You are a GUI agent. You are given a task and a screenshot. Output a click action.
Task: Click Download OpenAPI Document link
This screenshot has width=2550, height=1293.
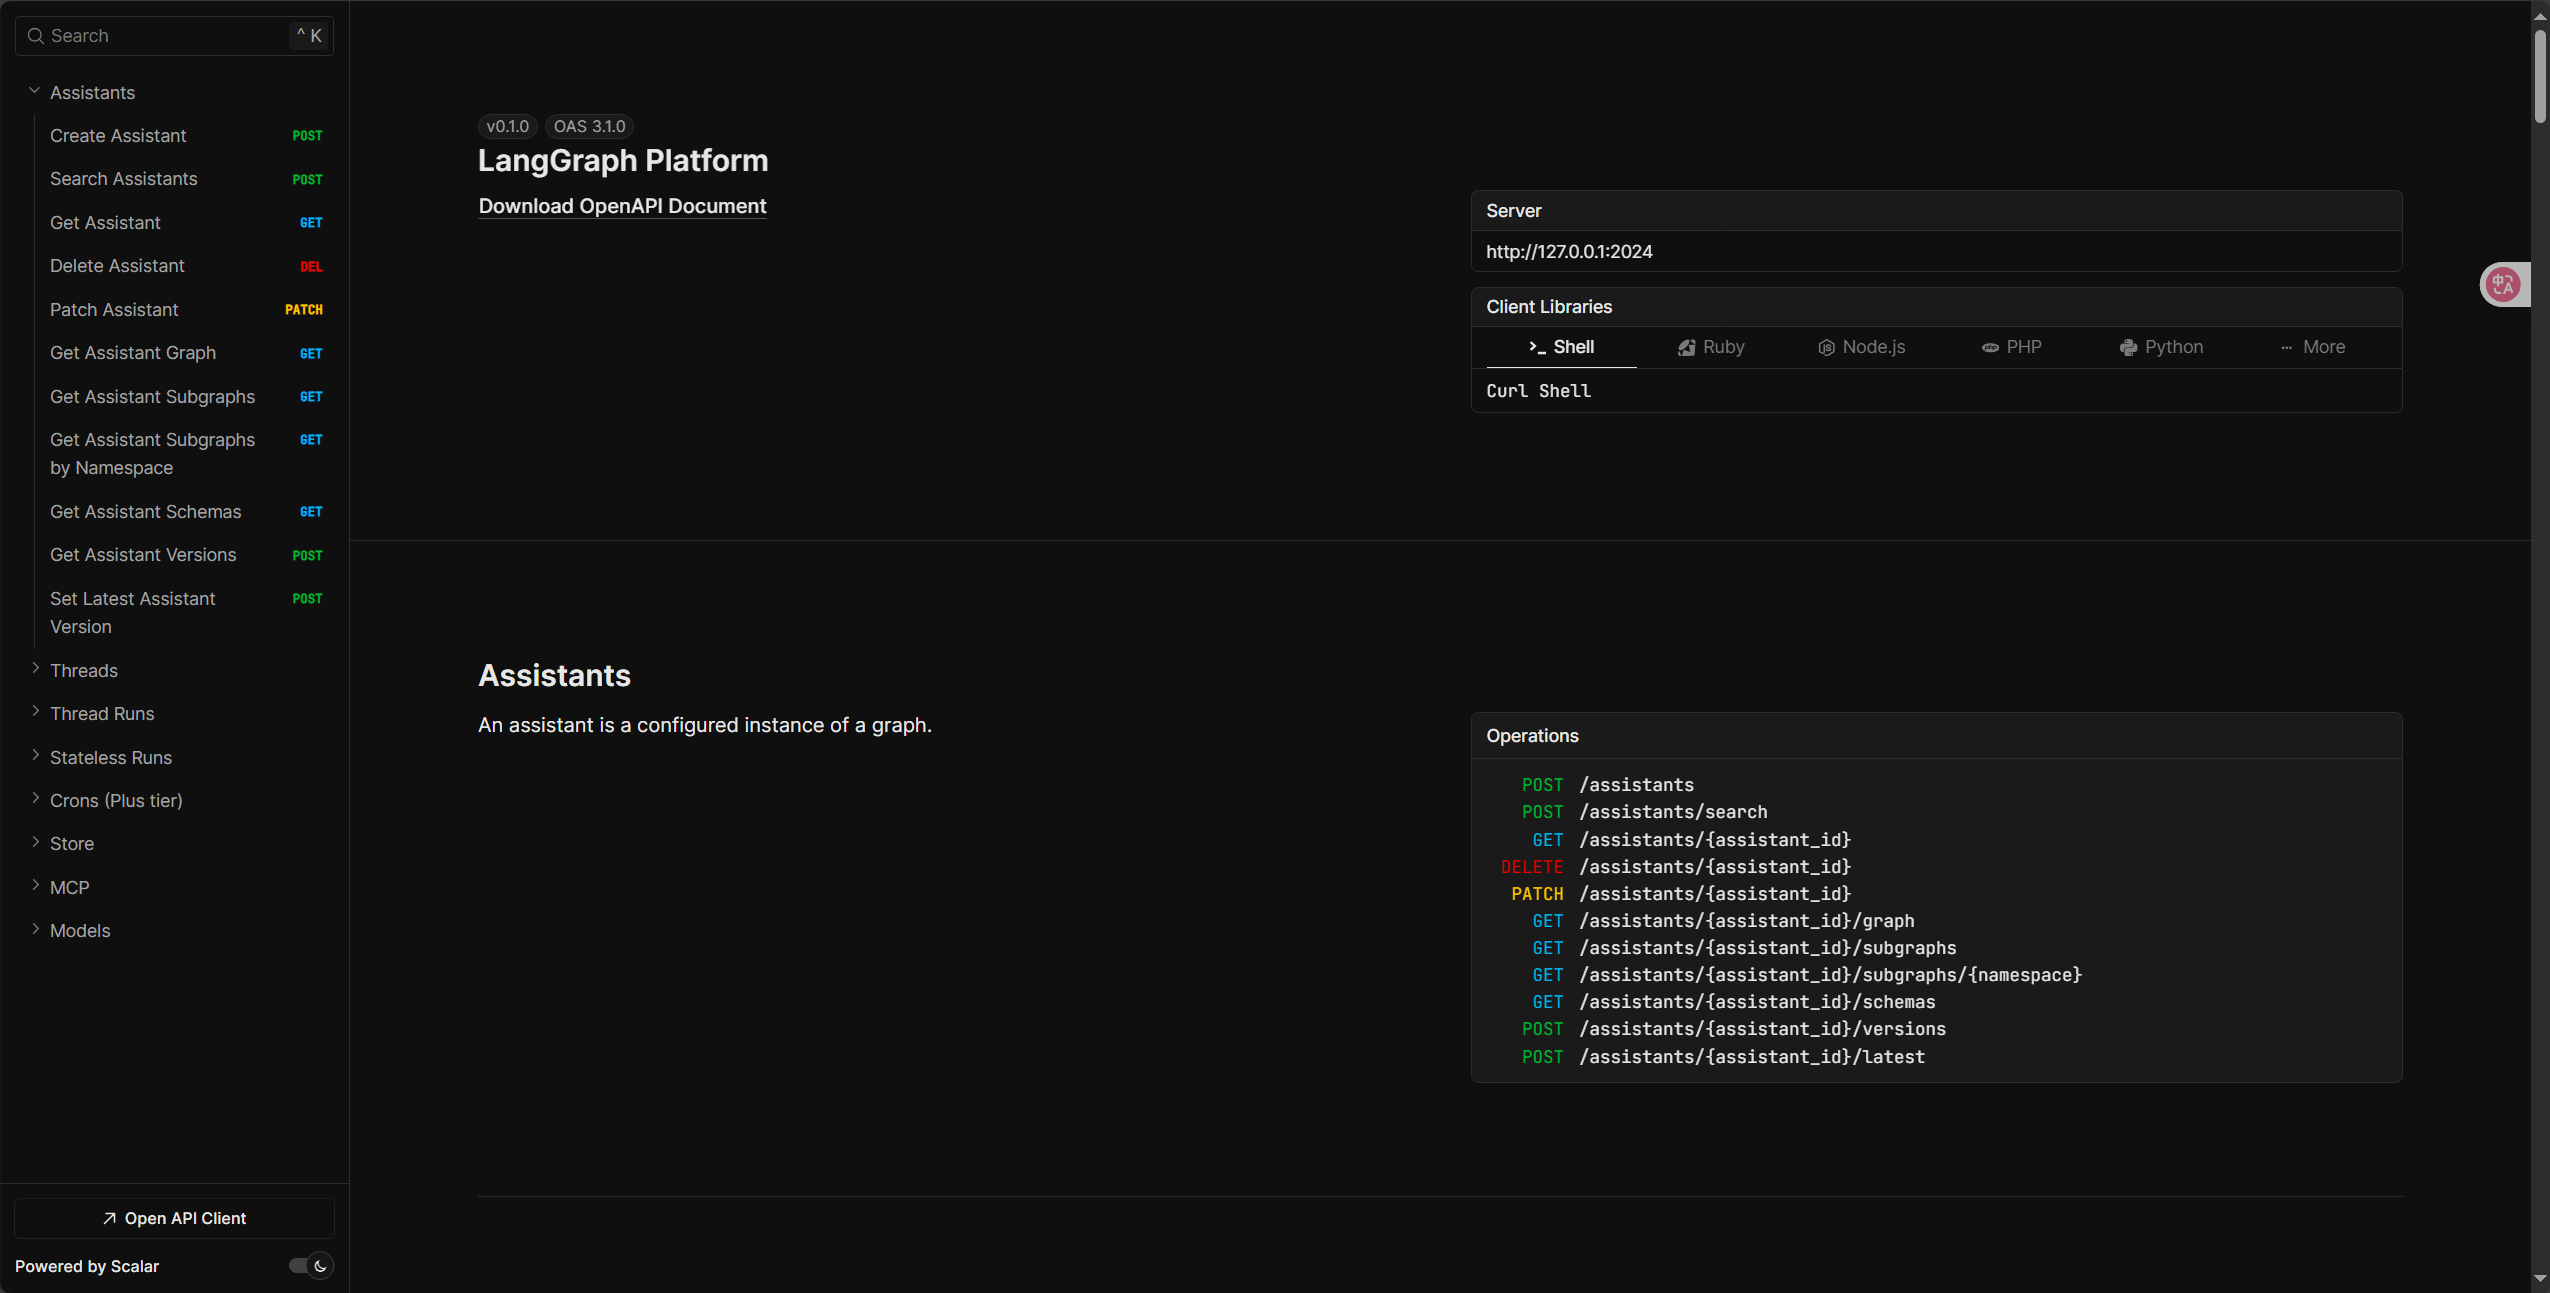[x=622, y=206]
